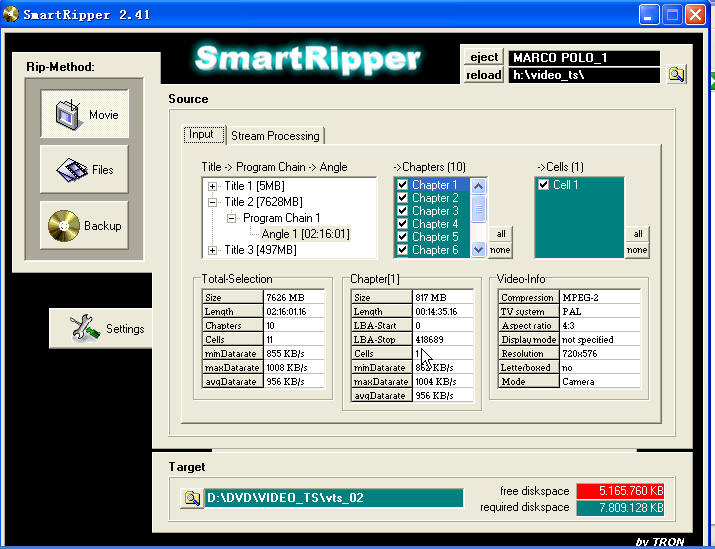Click the target path field
715x549 pixels.
334,498
